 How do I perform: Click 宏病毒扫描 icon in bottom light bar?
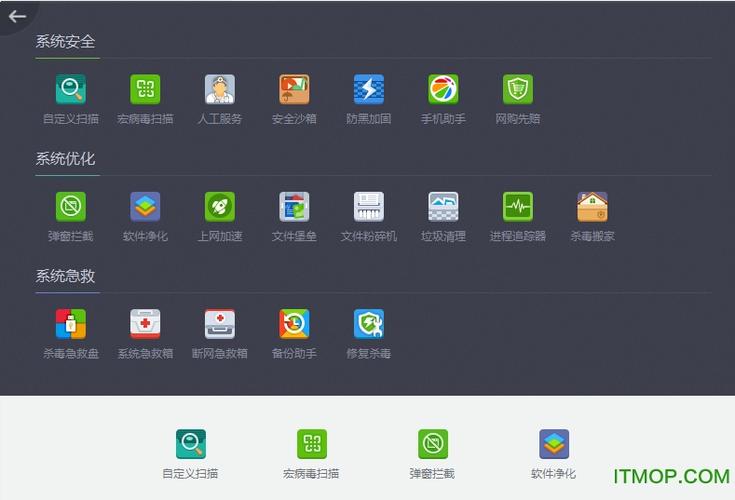312,444
